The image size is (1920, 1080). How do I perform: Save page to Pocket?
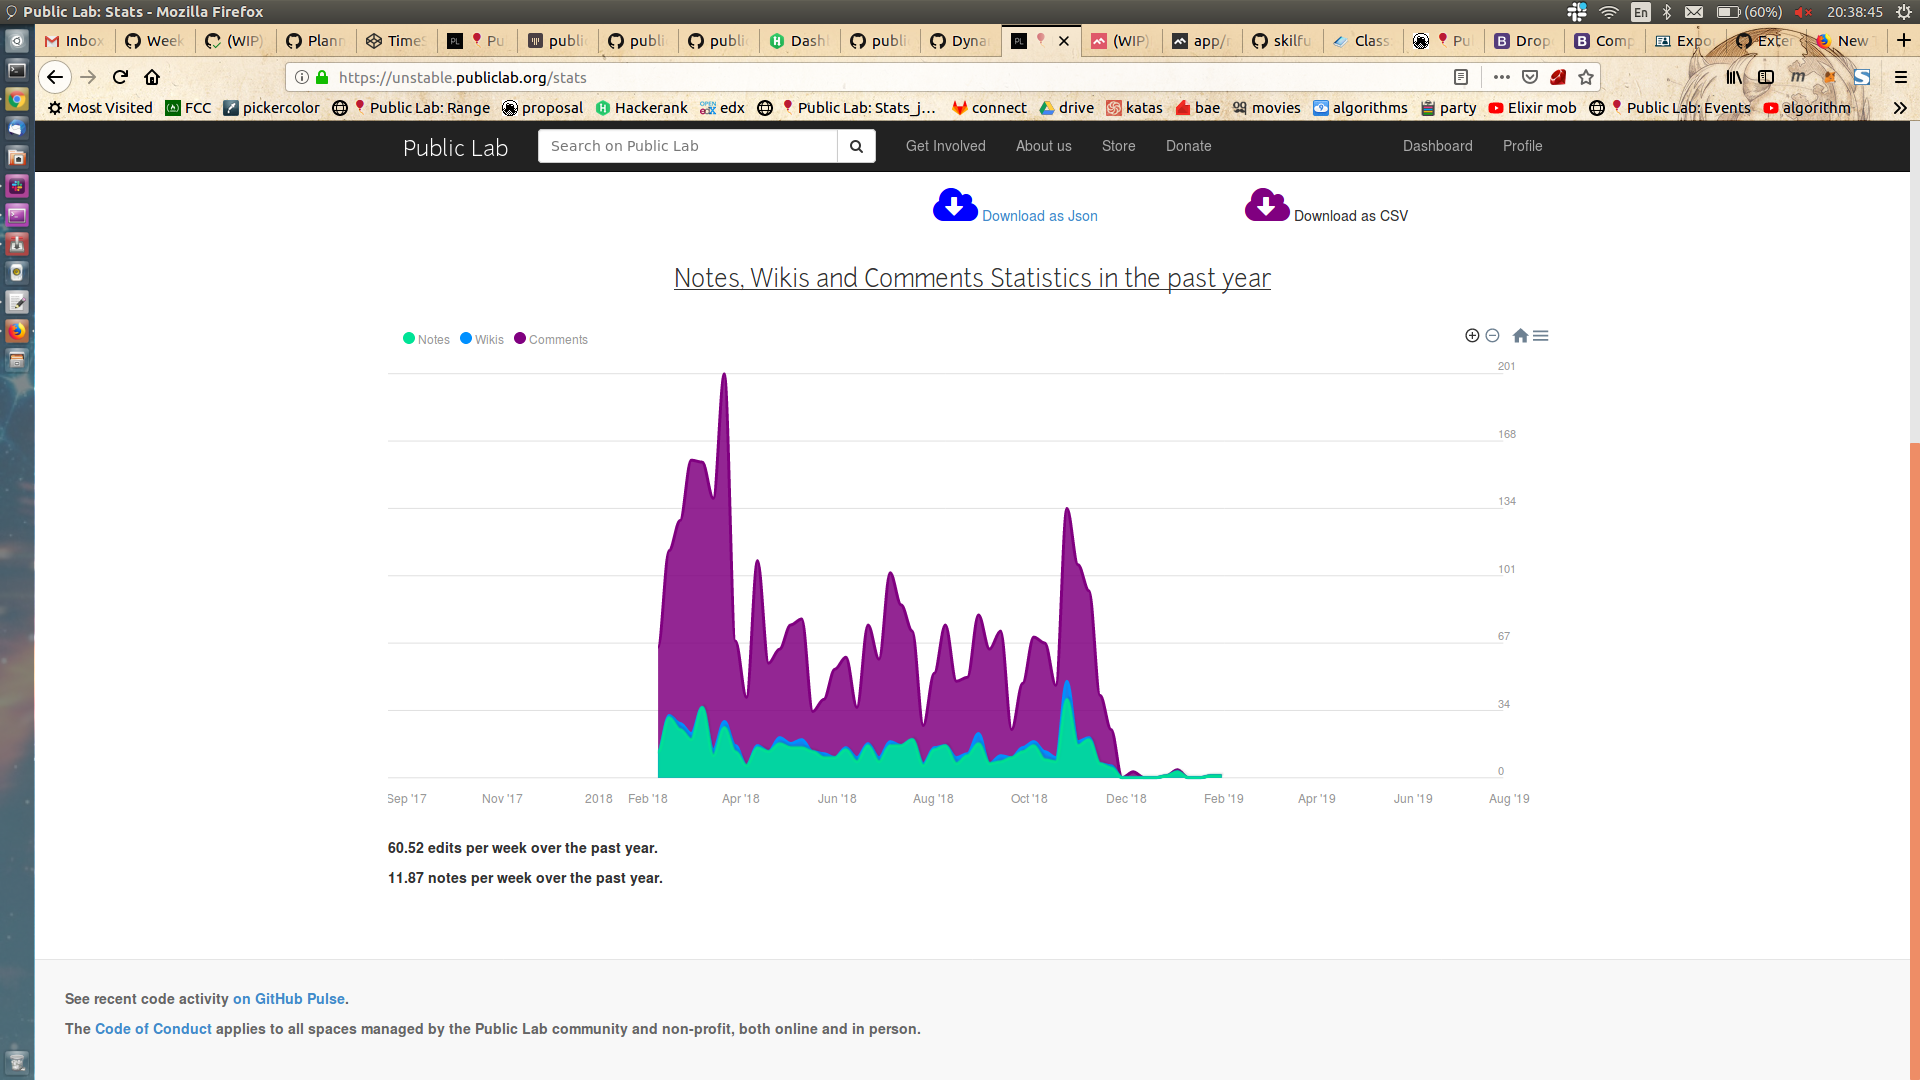click(1530, 77)
